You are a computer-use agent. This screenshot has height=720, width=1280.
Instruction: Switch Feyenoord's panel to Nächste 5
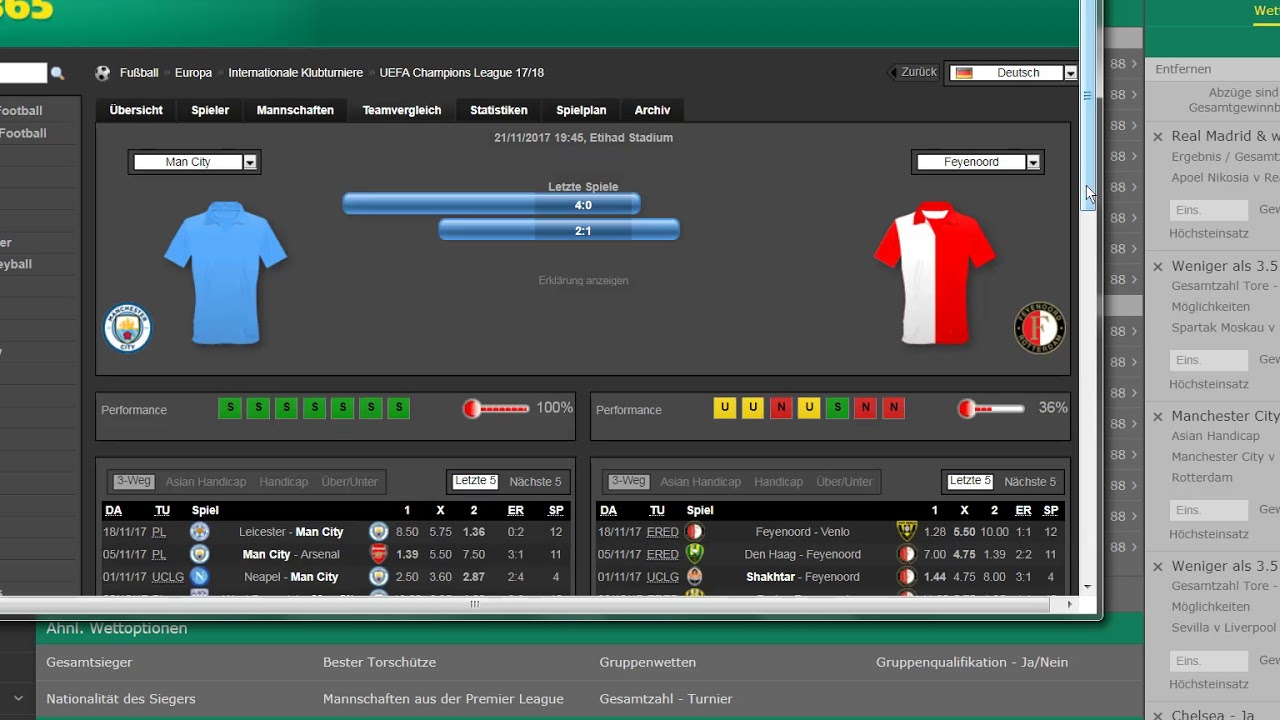click(x=1030, y=482)
